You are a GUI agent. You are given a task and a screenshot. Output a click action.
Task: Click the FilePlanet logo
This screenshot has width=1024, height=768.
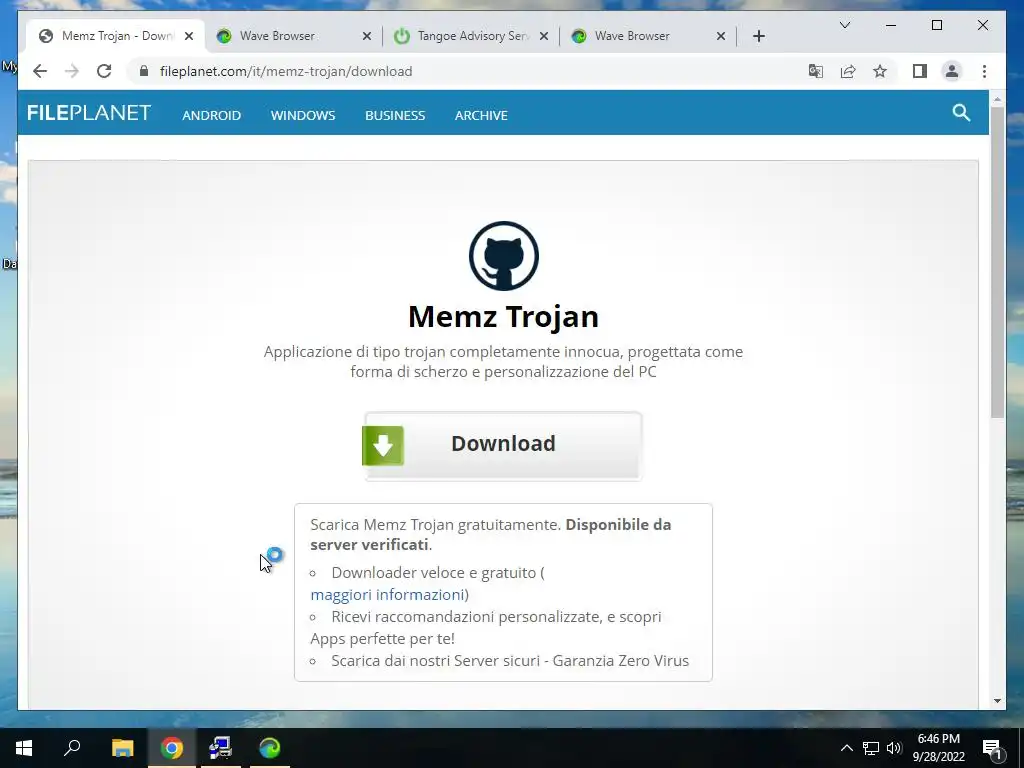click(89, 113)
